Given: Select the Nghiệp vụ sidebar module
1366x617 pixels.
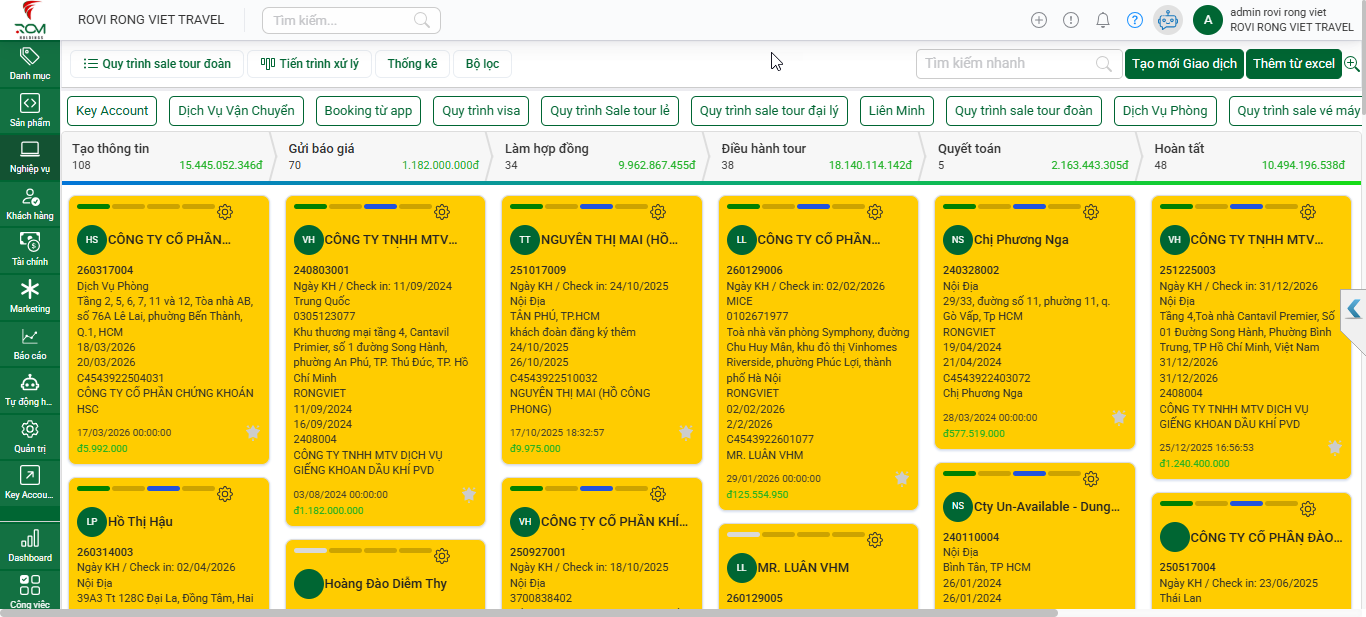Looking at the screenshot, I should tap(29, 158).
